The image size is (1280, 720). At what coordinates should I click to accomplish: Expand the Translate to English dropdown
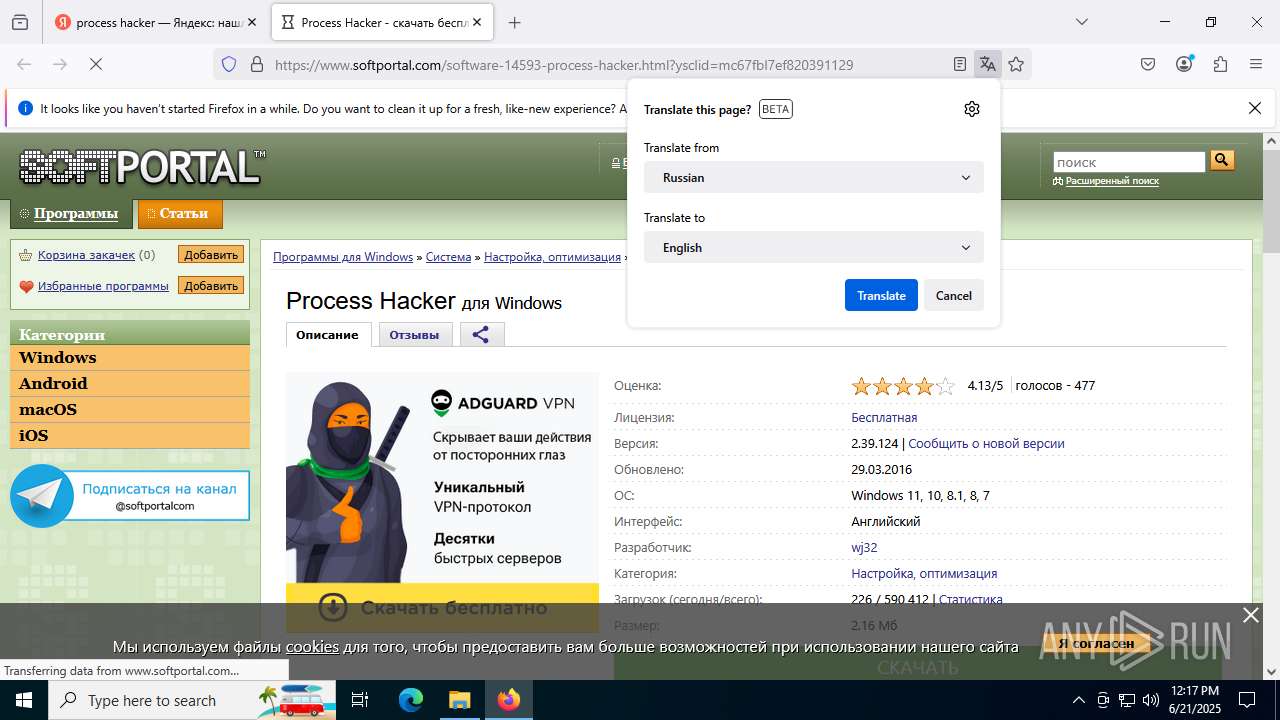814,247
